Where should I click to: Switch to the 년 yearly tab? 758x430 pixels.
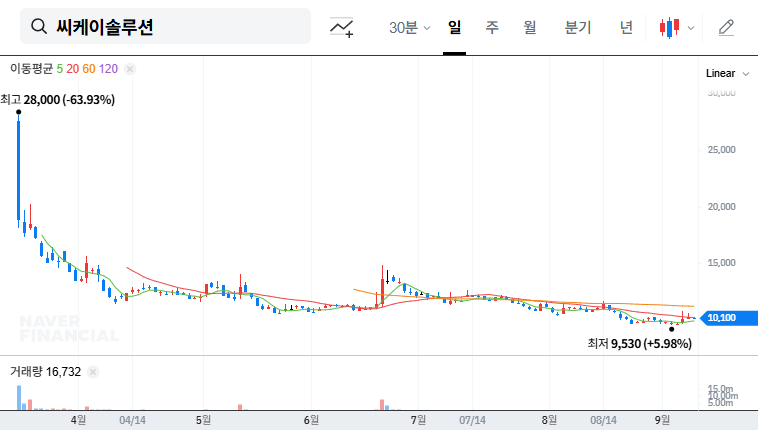tap(626, 28)
